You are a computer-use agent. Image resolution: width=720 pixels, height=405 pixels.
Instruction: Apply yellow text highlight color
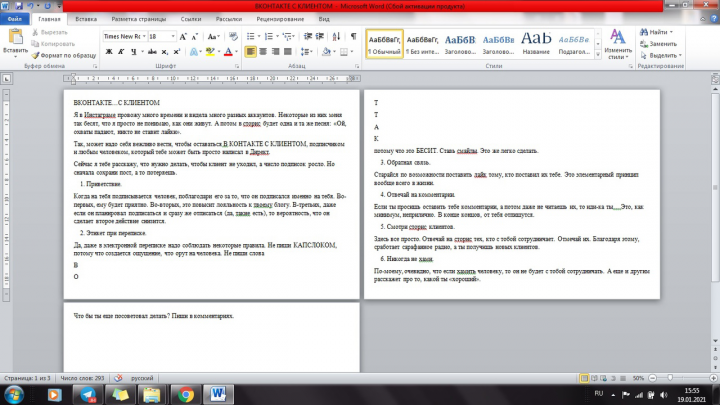210,51
